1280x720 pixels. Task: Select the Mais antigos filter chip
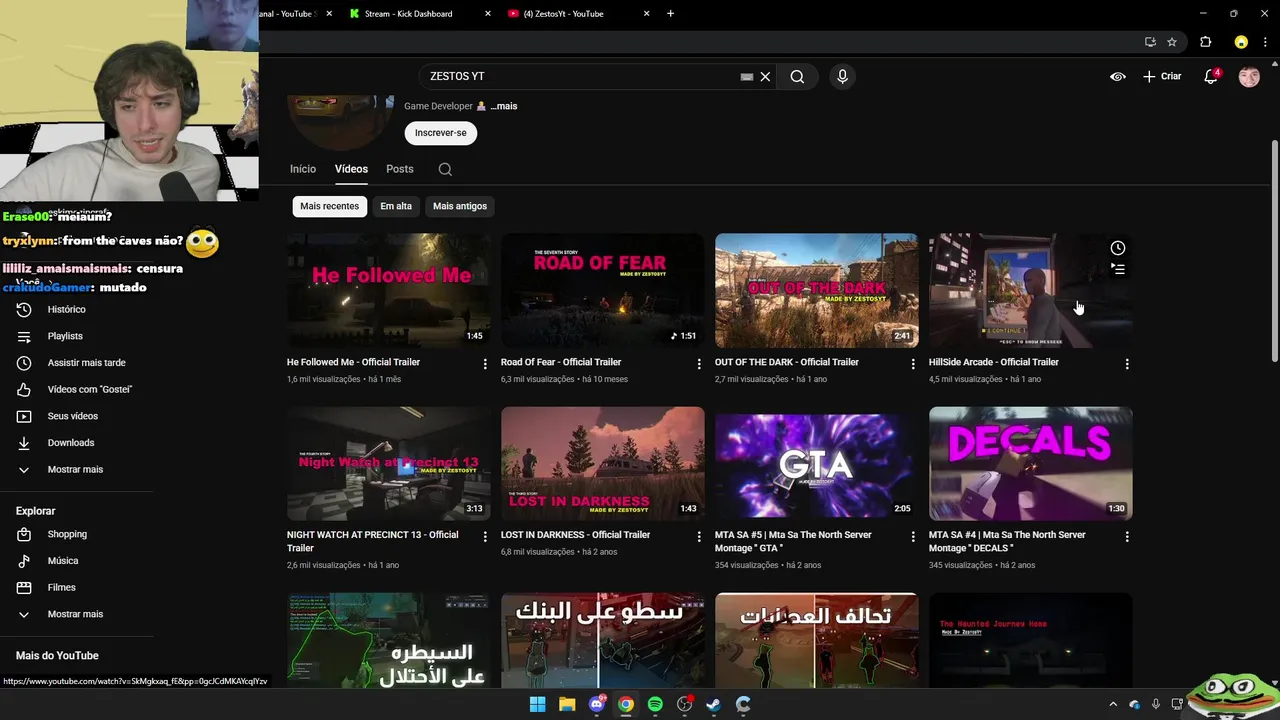tap(460, 206)
